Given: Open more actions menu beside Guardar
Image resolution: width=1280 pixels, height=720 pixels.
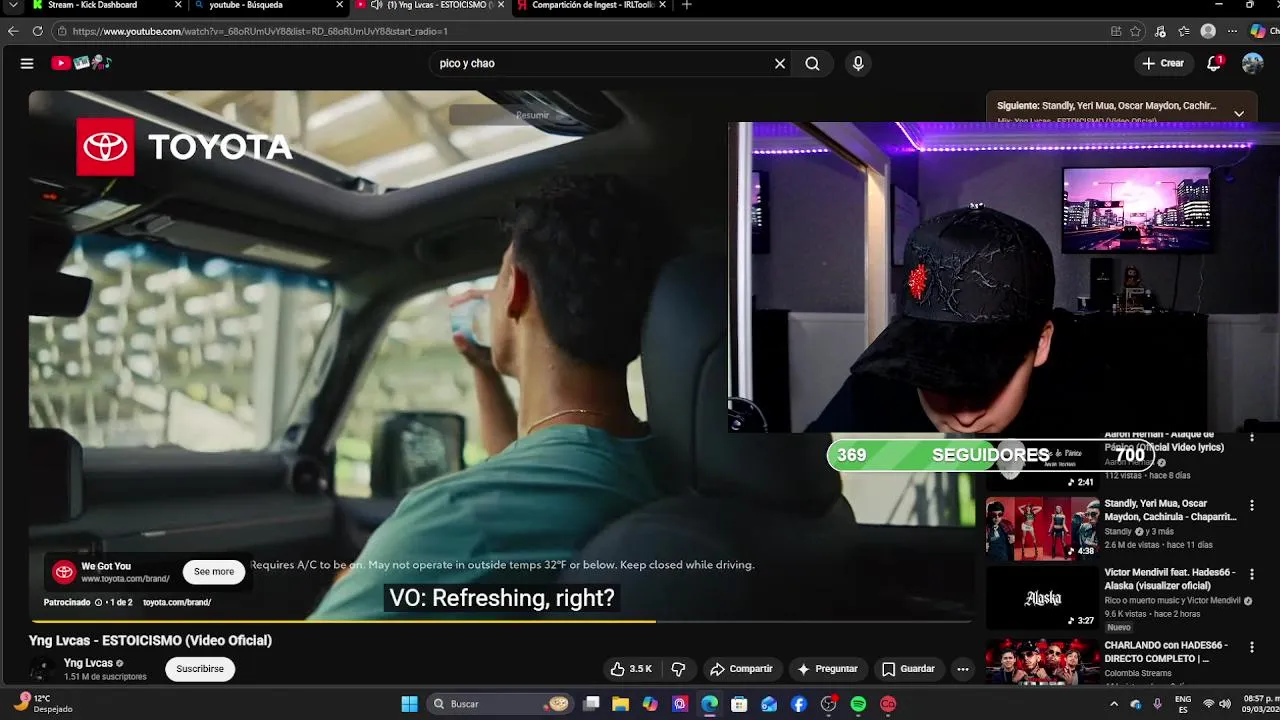Looking at the screenshot, I should 963,669.
